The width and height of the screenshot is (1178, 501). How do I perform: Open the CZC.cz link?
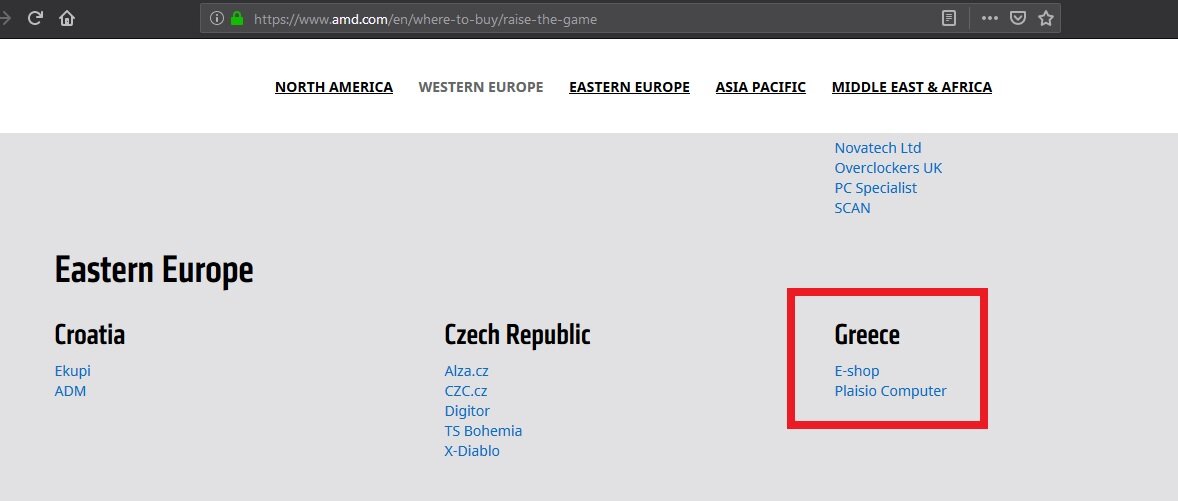466,391
